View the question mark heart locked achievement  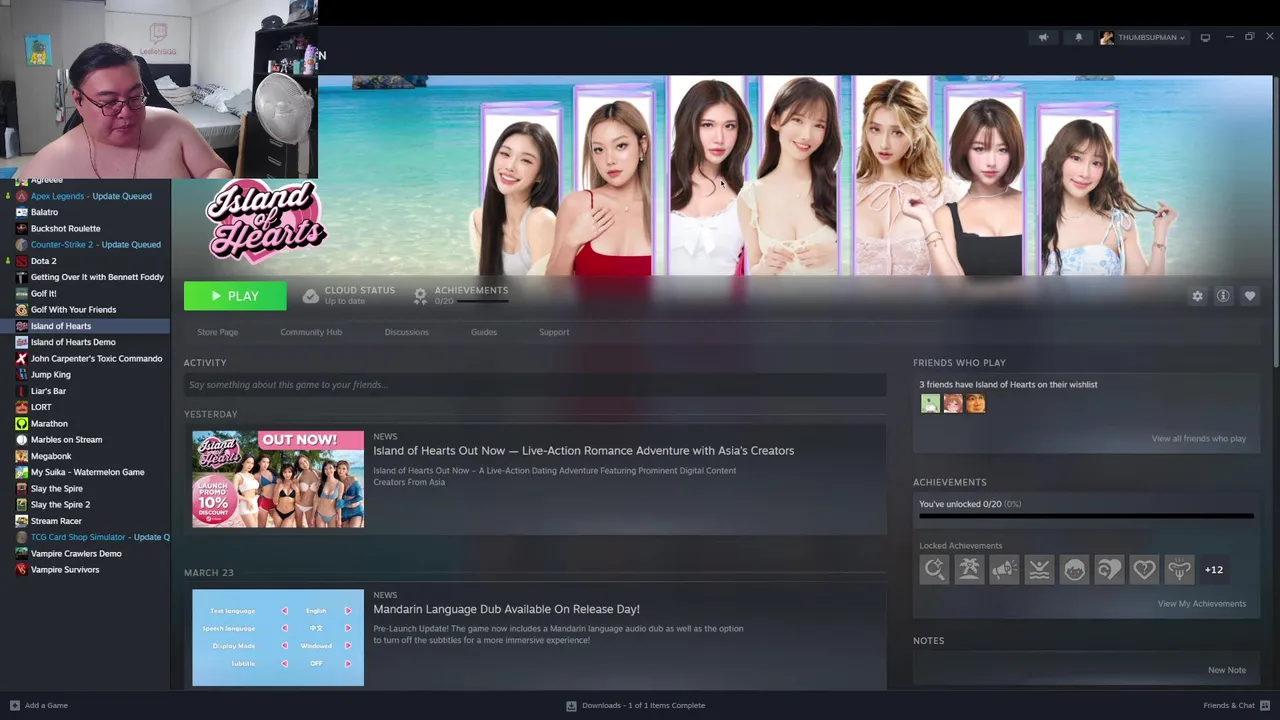pos(1144,570)
